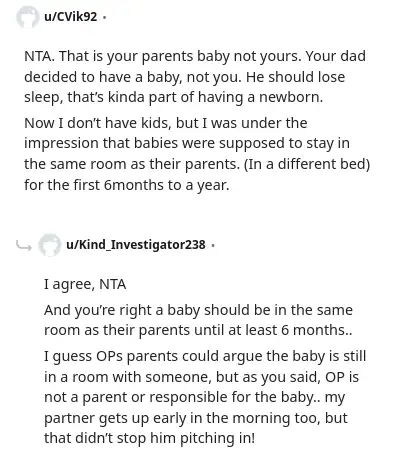Click the '(In a different bed)' parenthetical text

(x=307, y=164)
